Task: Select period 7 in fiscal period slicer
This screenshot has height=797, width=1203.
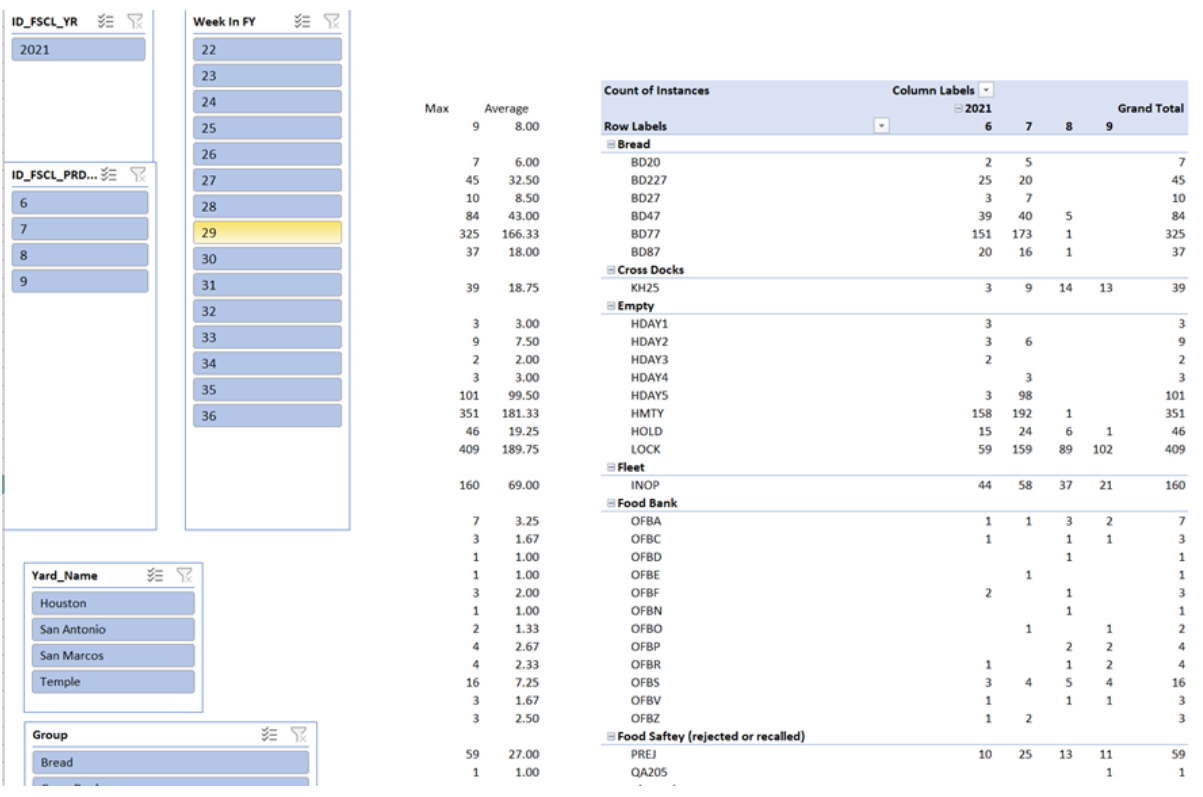Action: point(80,229)
